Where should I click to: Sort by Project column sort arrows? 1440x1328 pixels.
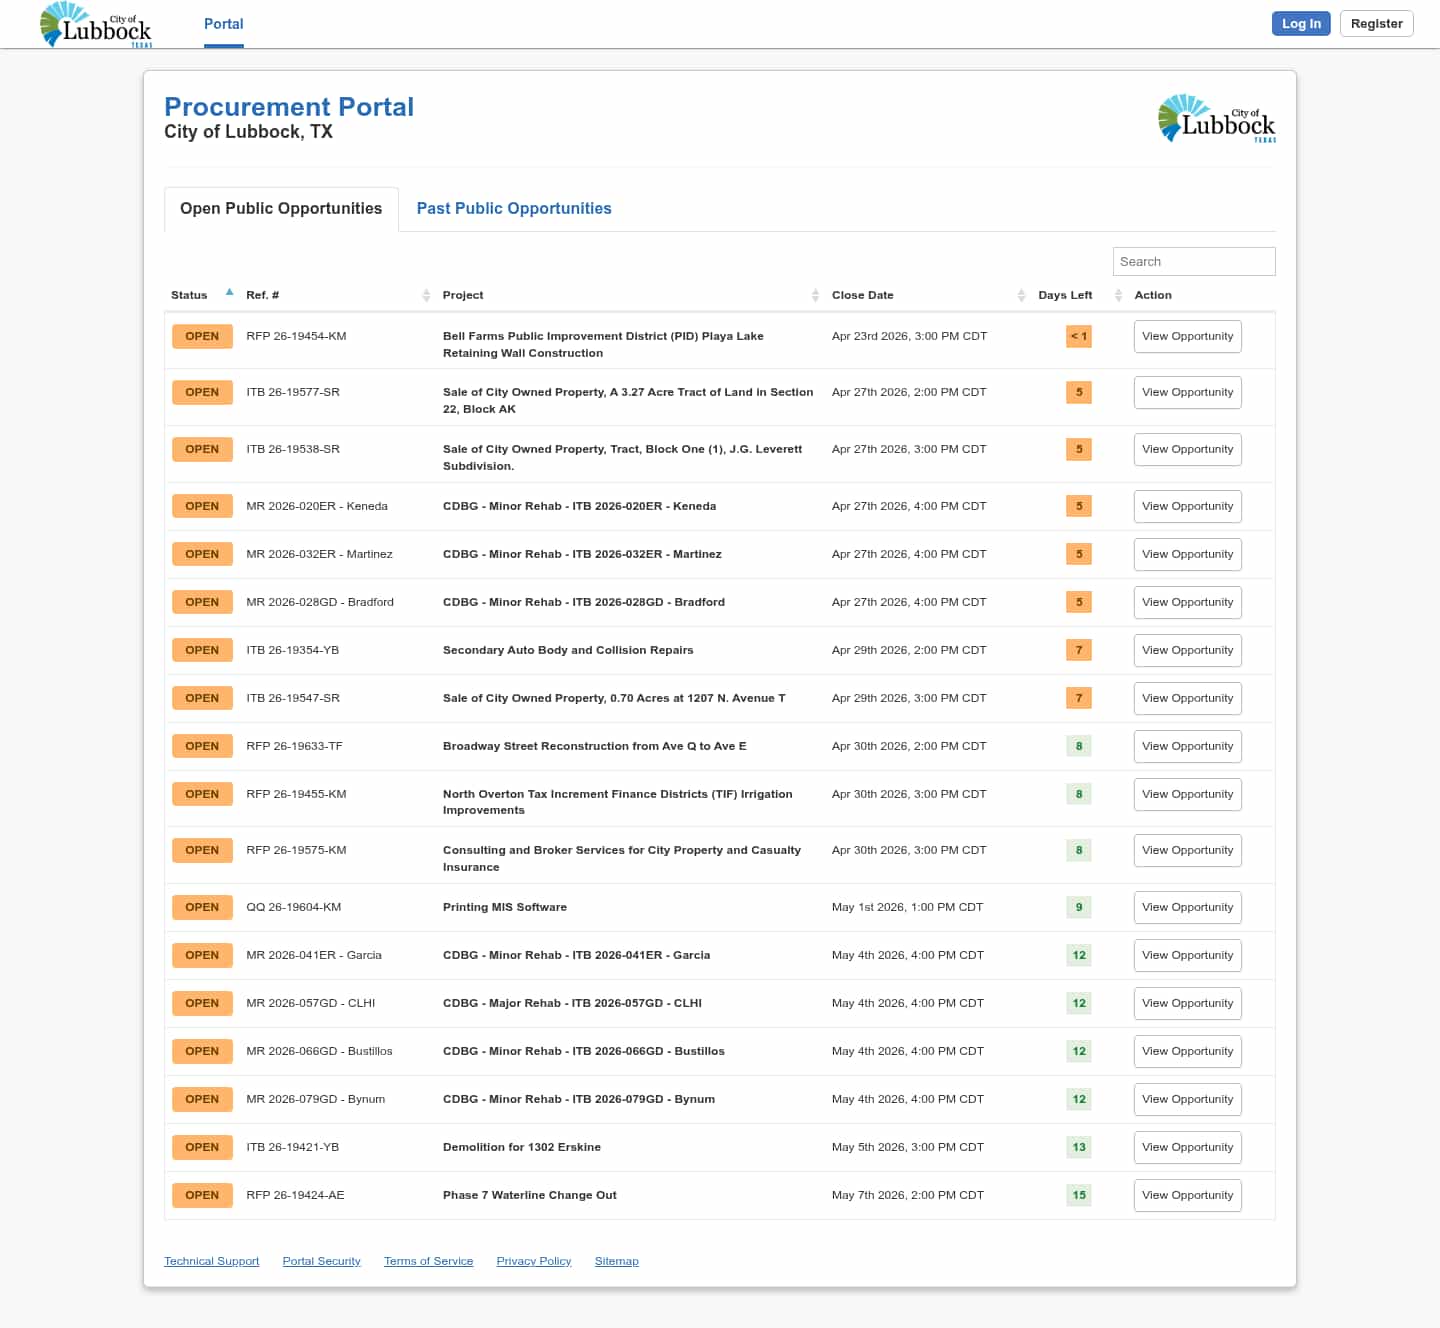pyautogui.click(x=815, y=295)
